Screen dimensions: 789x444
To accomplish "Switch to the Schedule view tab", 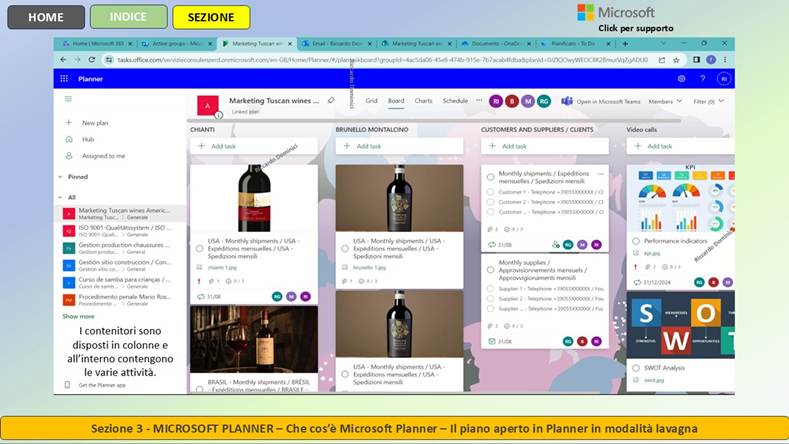I will pos(455,101).
